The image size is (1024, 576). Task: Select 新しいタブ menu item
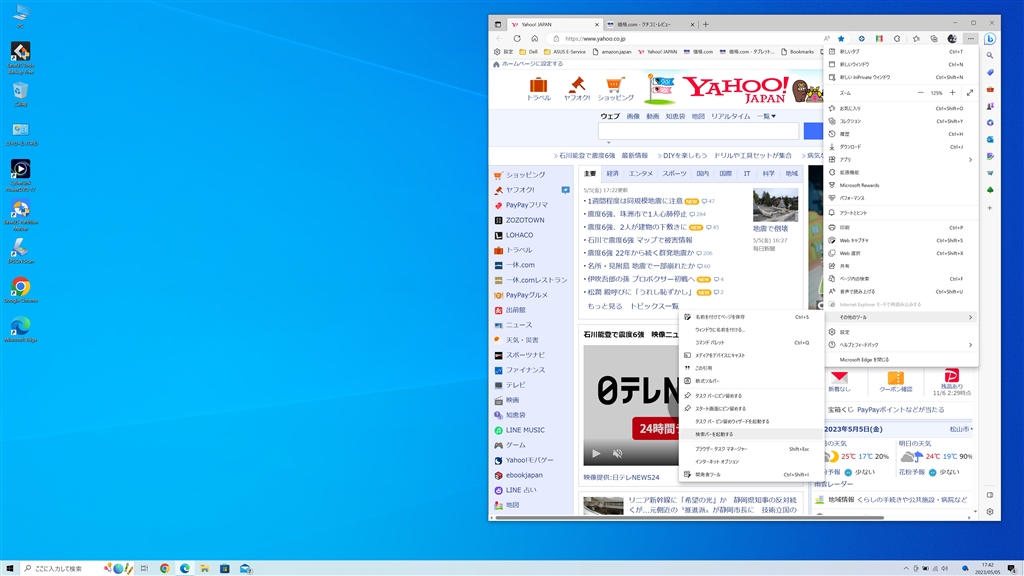[x=901, y=52]
